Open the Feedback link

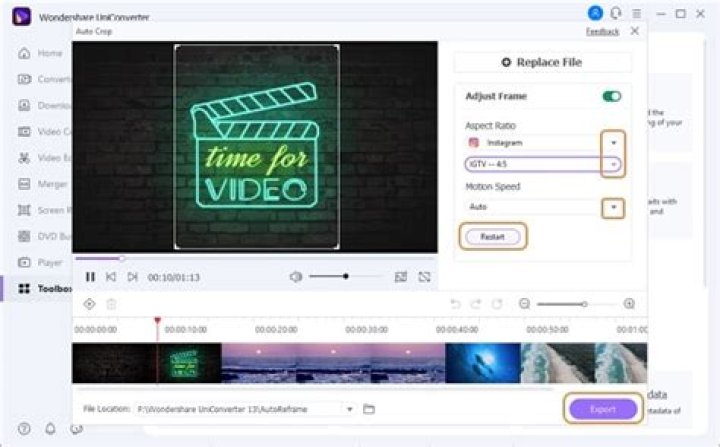coord(602,31)
